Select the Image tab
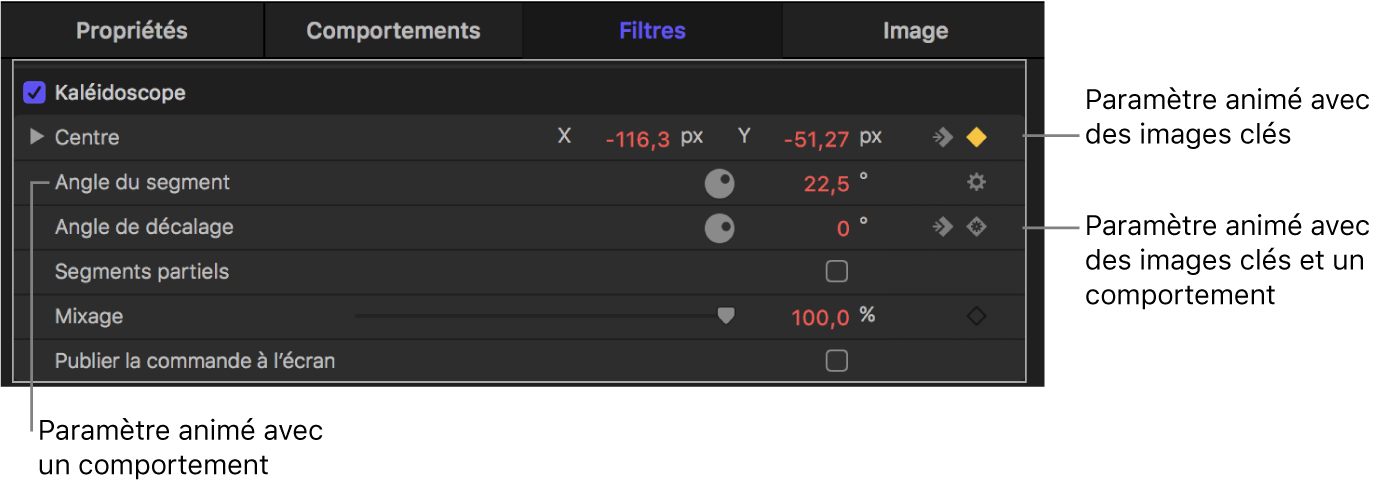 click(x=915, y=30)
